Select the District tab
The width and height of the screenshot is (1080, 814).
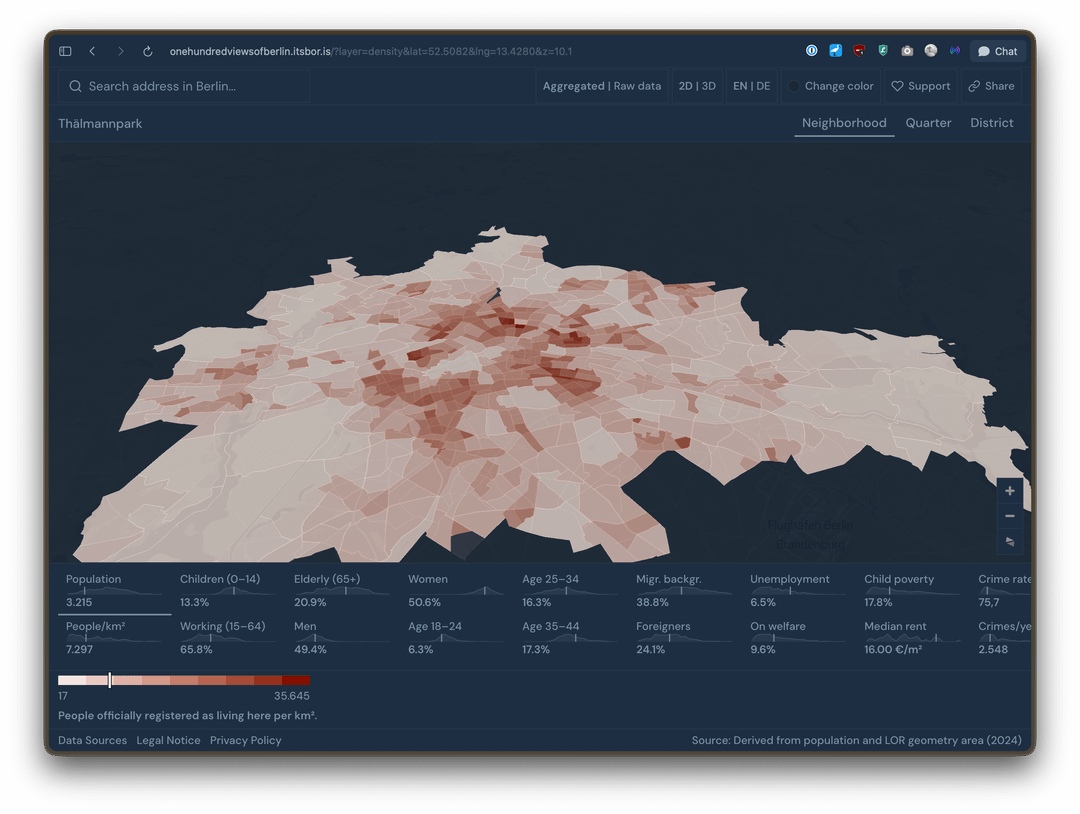click(x=991, y=123)
